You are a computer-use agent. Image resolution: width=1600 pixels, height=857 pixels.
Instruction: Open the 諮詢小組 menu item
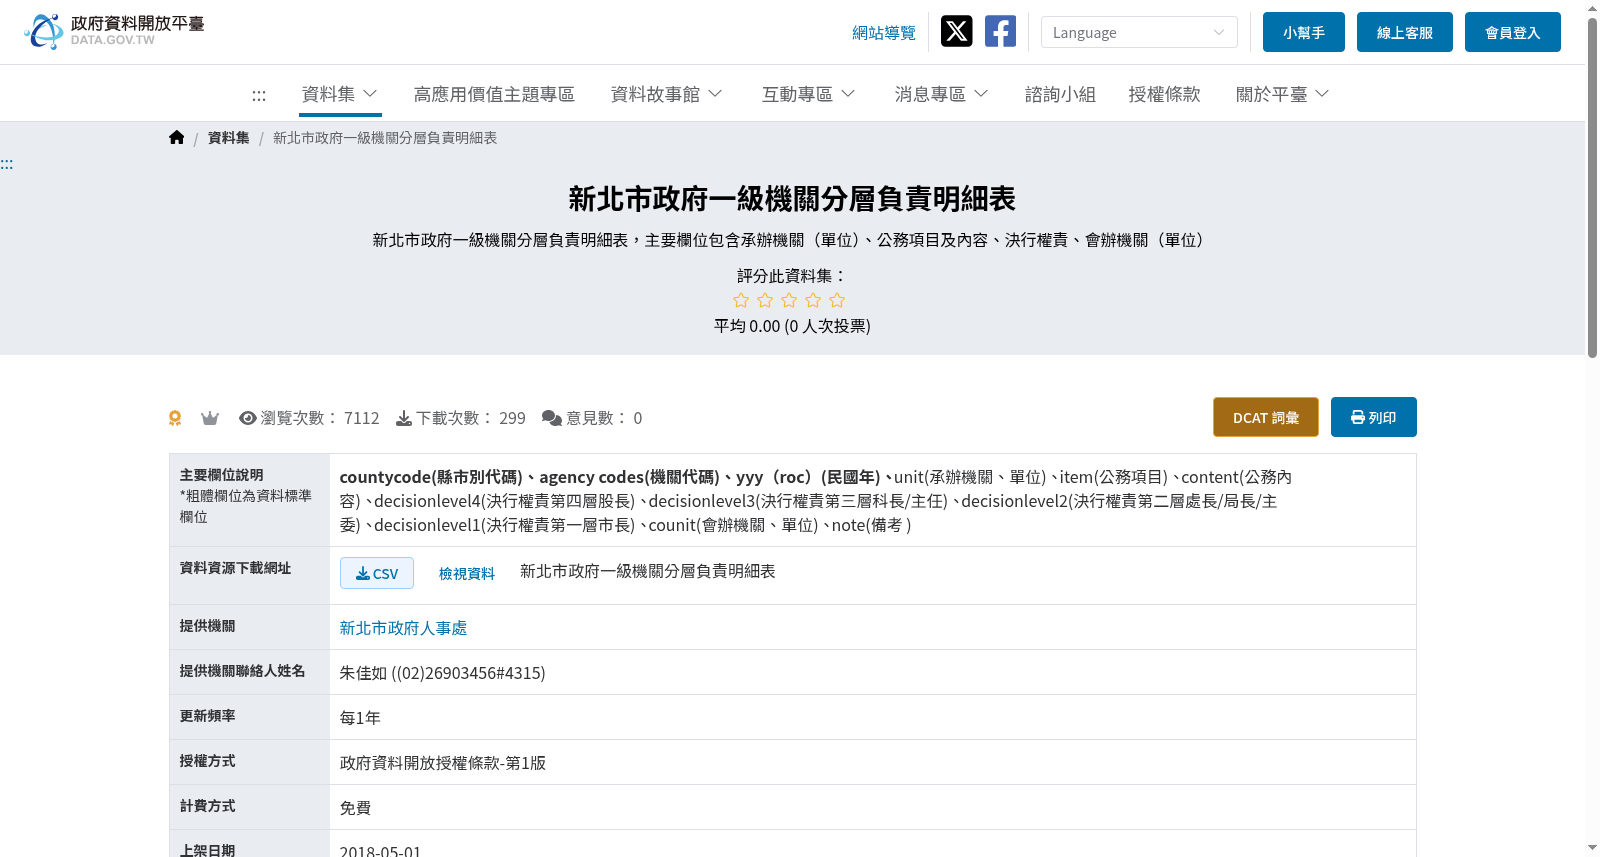point(1060,94)
